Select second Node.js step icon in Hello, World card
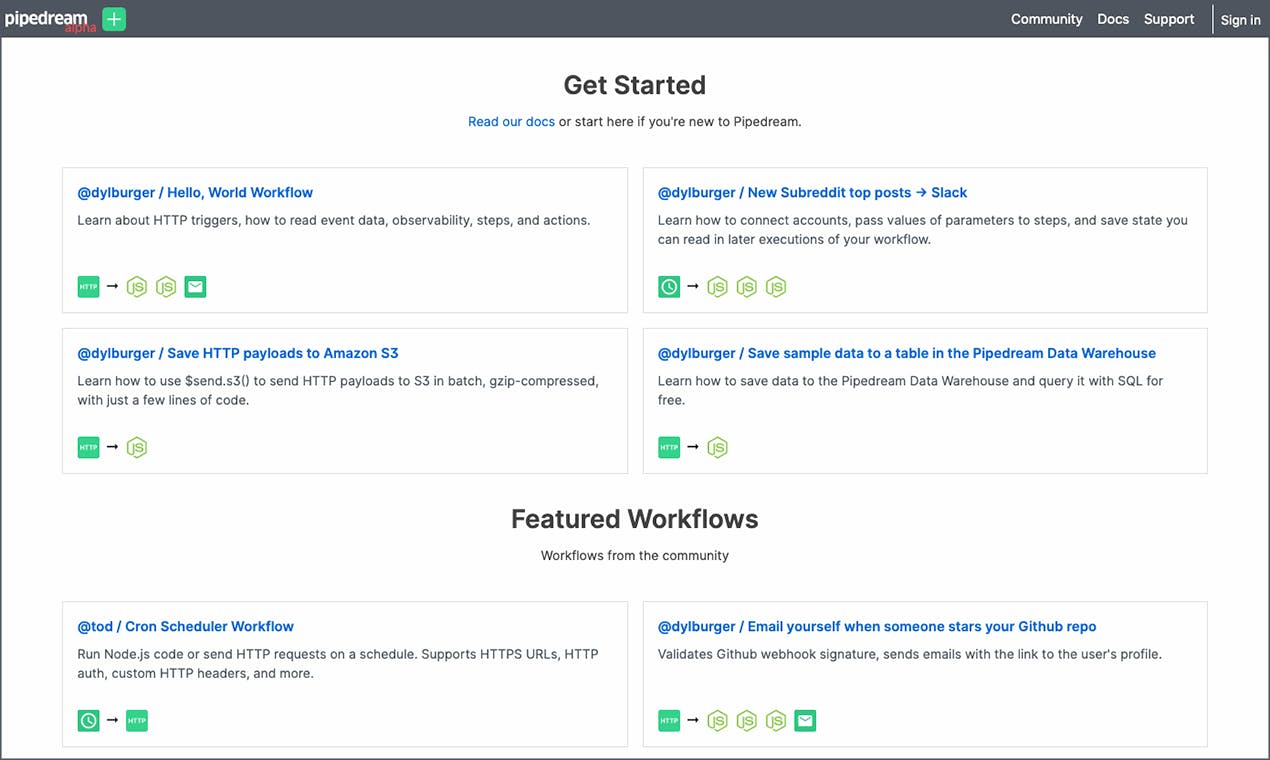 tap(166, 287)
